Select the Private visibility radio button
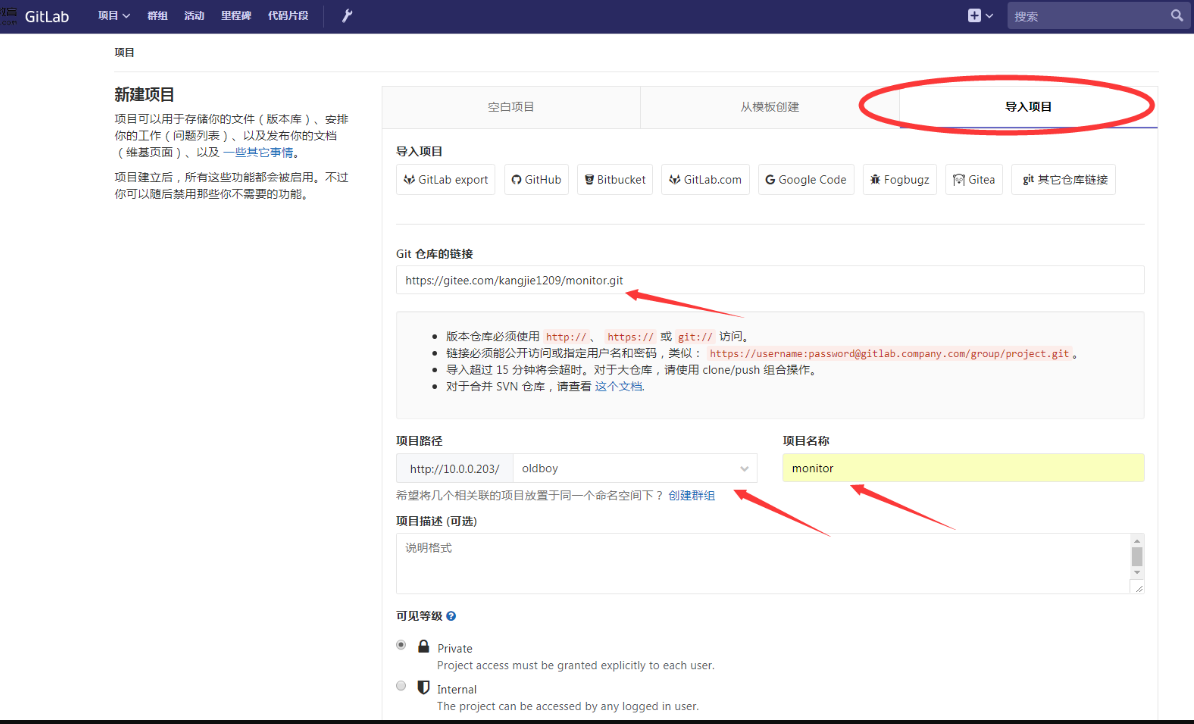 click(401, 645)
